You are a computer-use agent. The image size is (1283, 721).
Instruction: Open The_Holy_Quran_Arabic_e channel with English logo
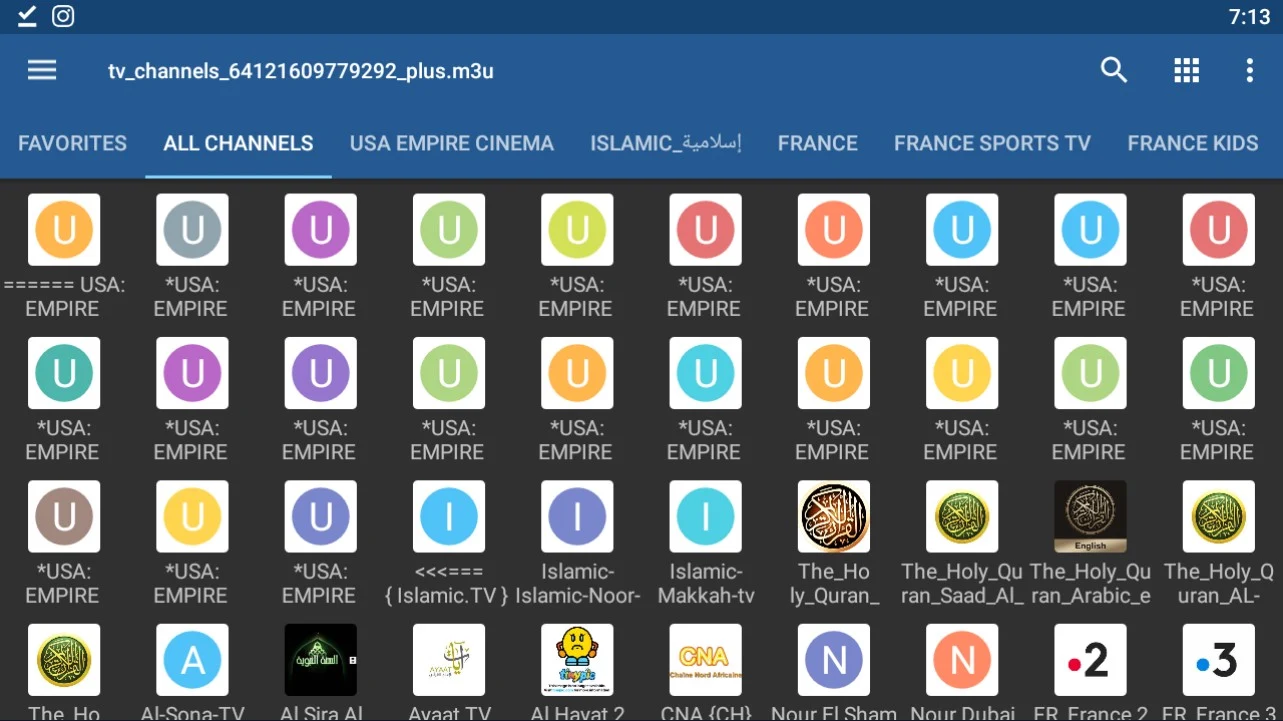pos(1090,544)
